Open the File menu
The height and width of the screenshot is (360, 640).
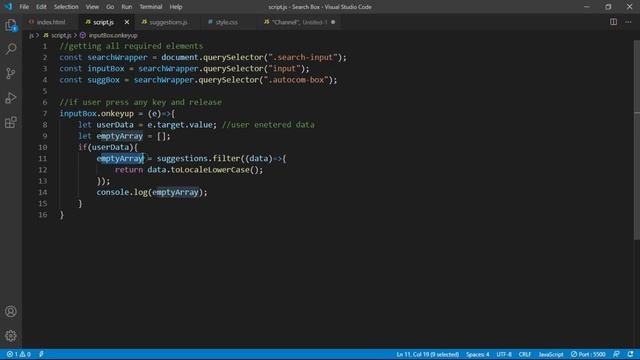[x=24, y=7]
